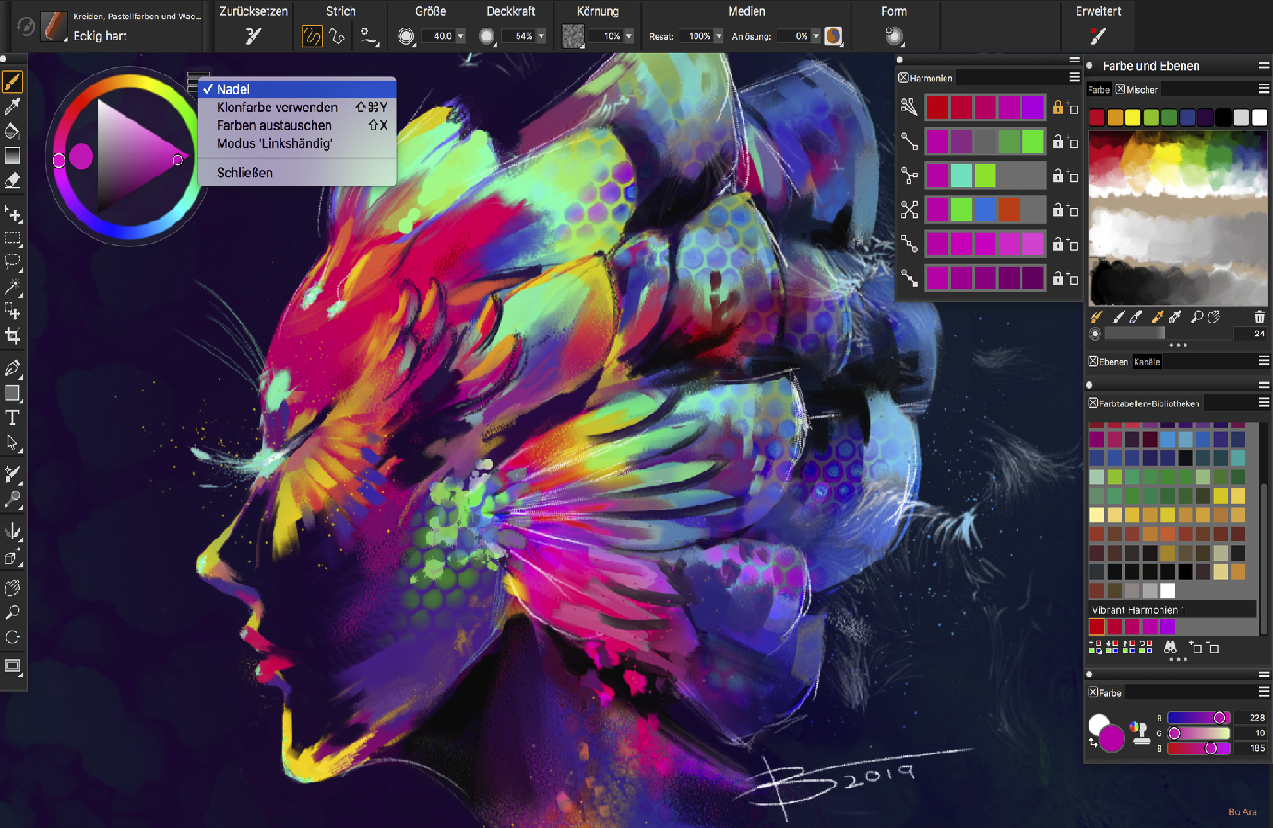
Task: Select the Text tool
Action: pos(13,418)
